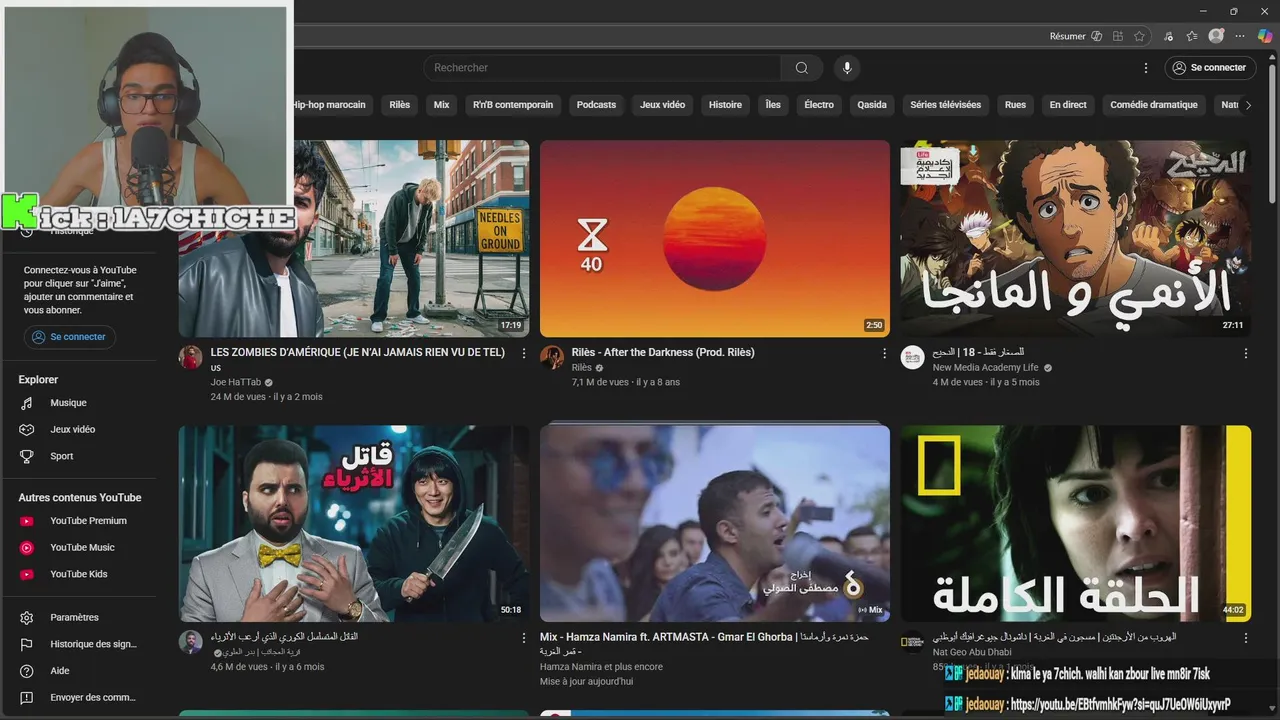This screenshot has height=720, width=1280.
Task: Play the knife killer 50:18 thumbnail
Action: 354,523
